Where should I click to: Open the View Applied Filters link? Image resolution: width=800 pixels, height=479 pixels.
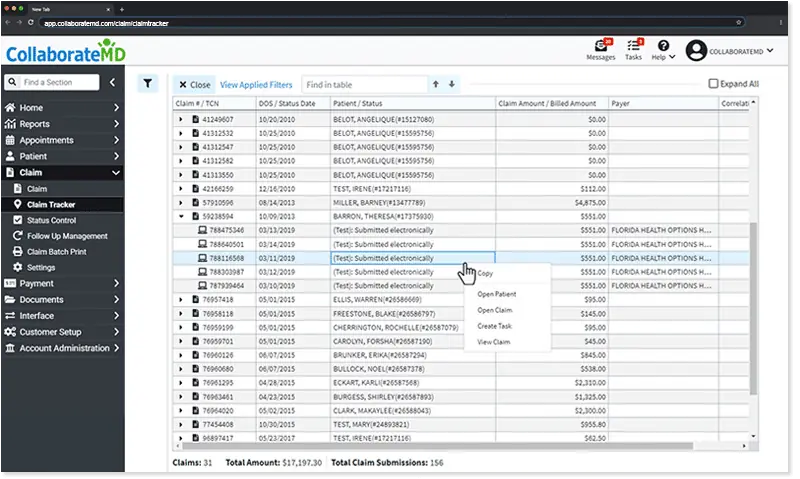pos(256,85)
